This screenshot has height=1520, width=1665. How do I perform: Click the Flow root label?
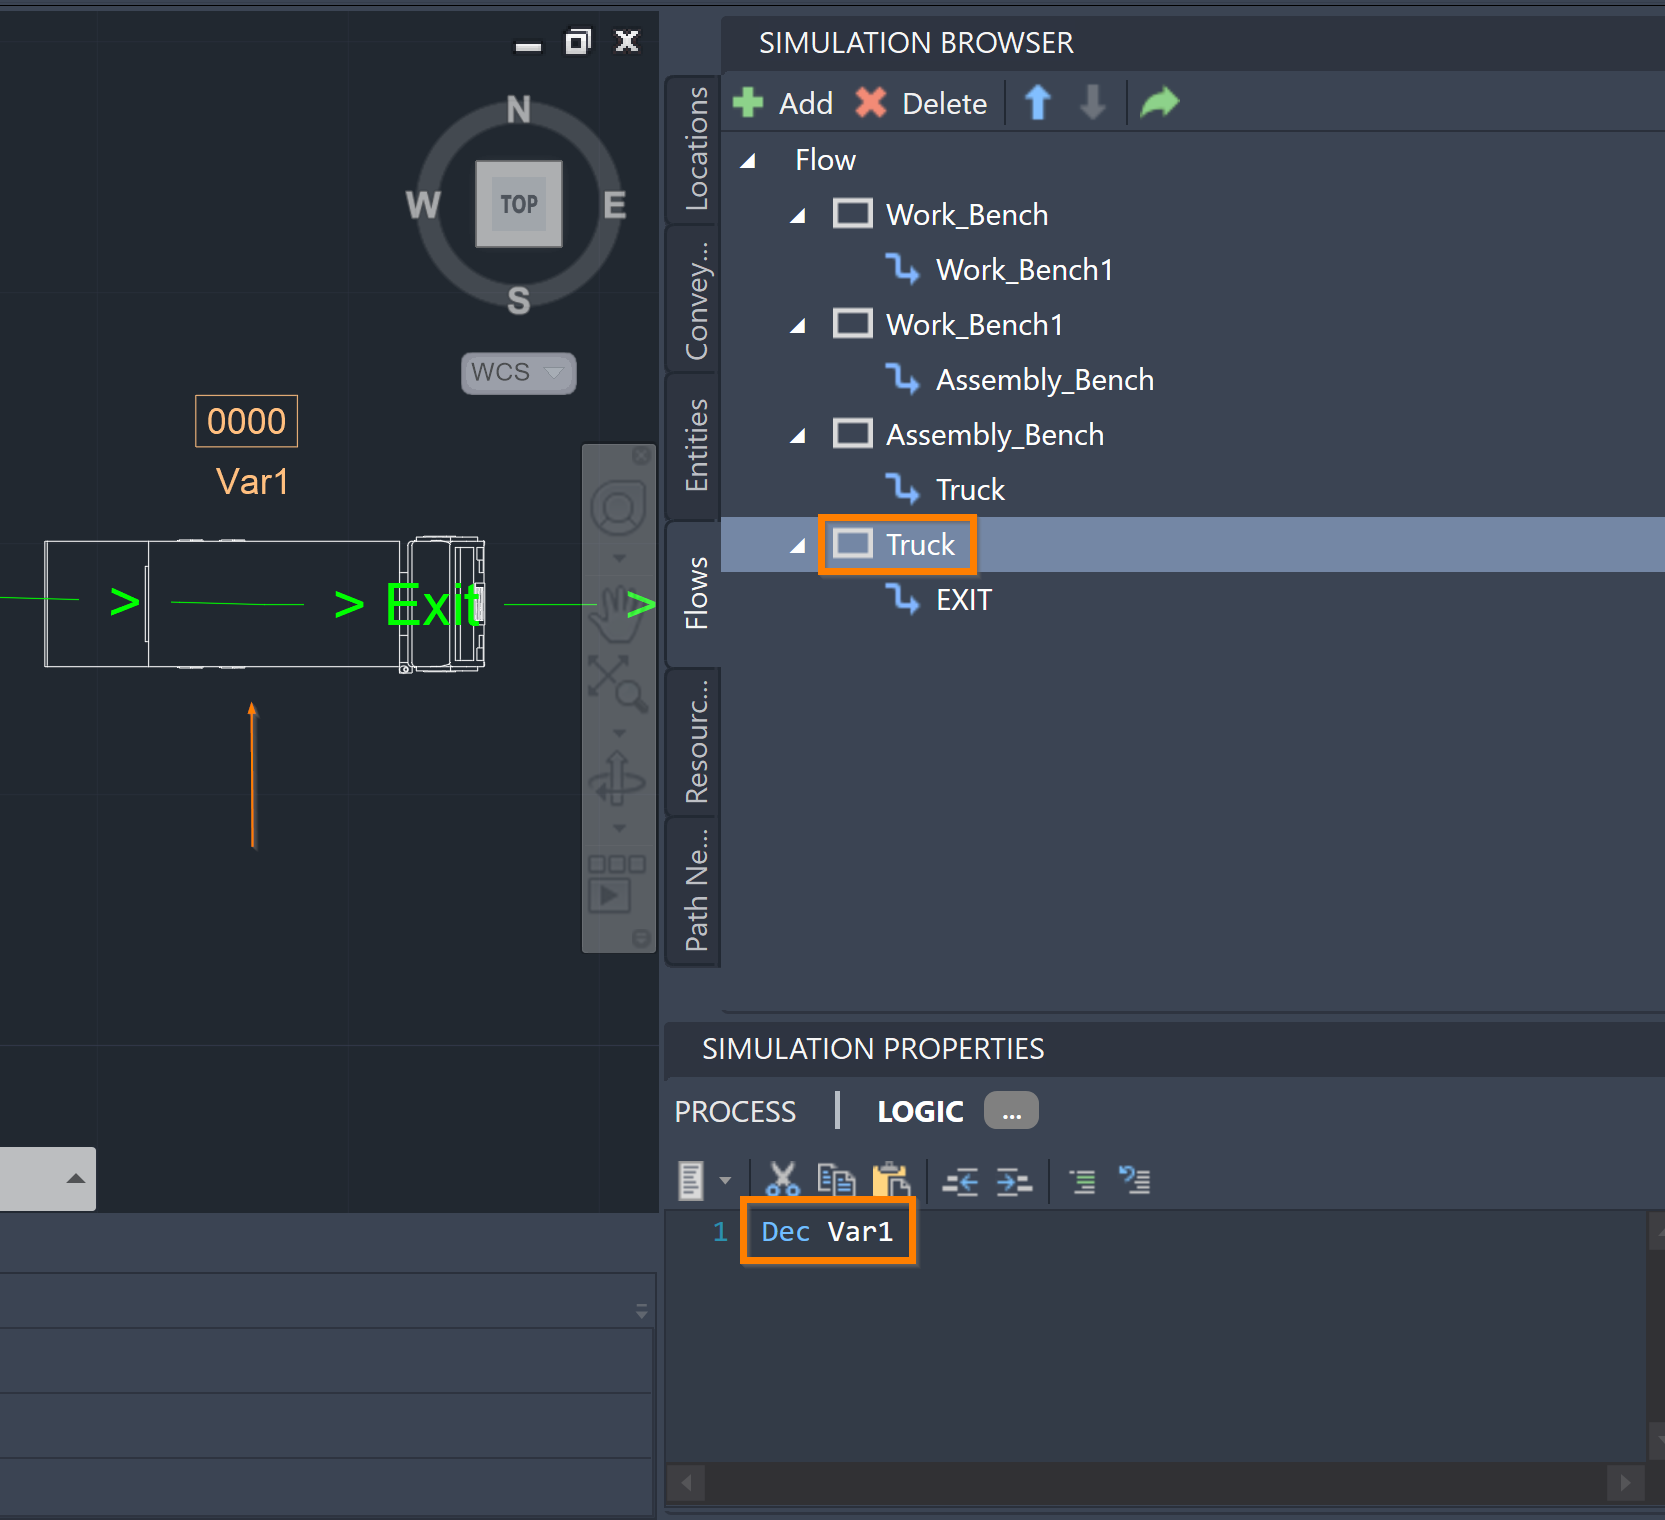pos(825,159)
